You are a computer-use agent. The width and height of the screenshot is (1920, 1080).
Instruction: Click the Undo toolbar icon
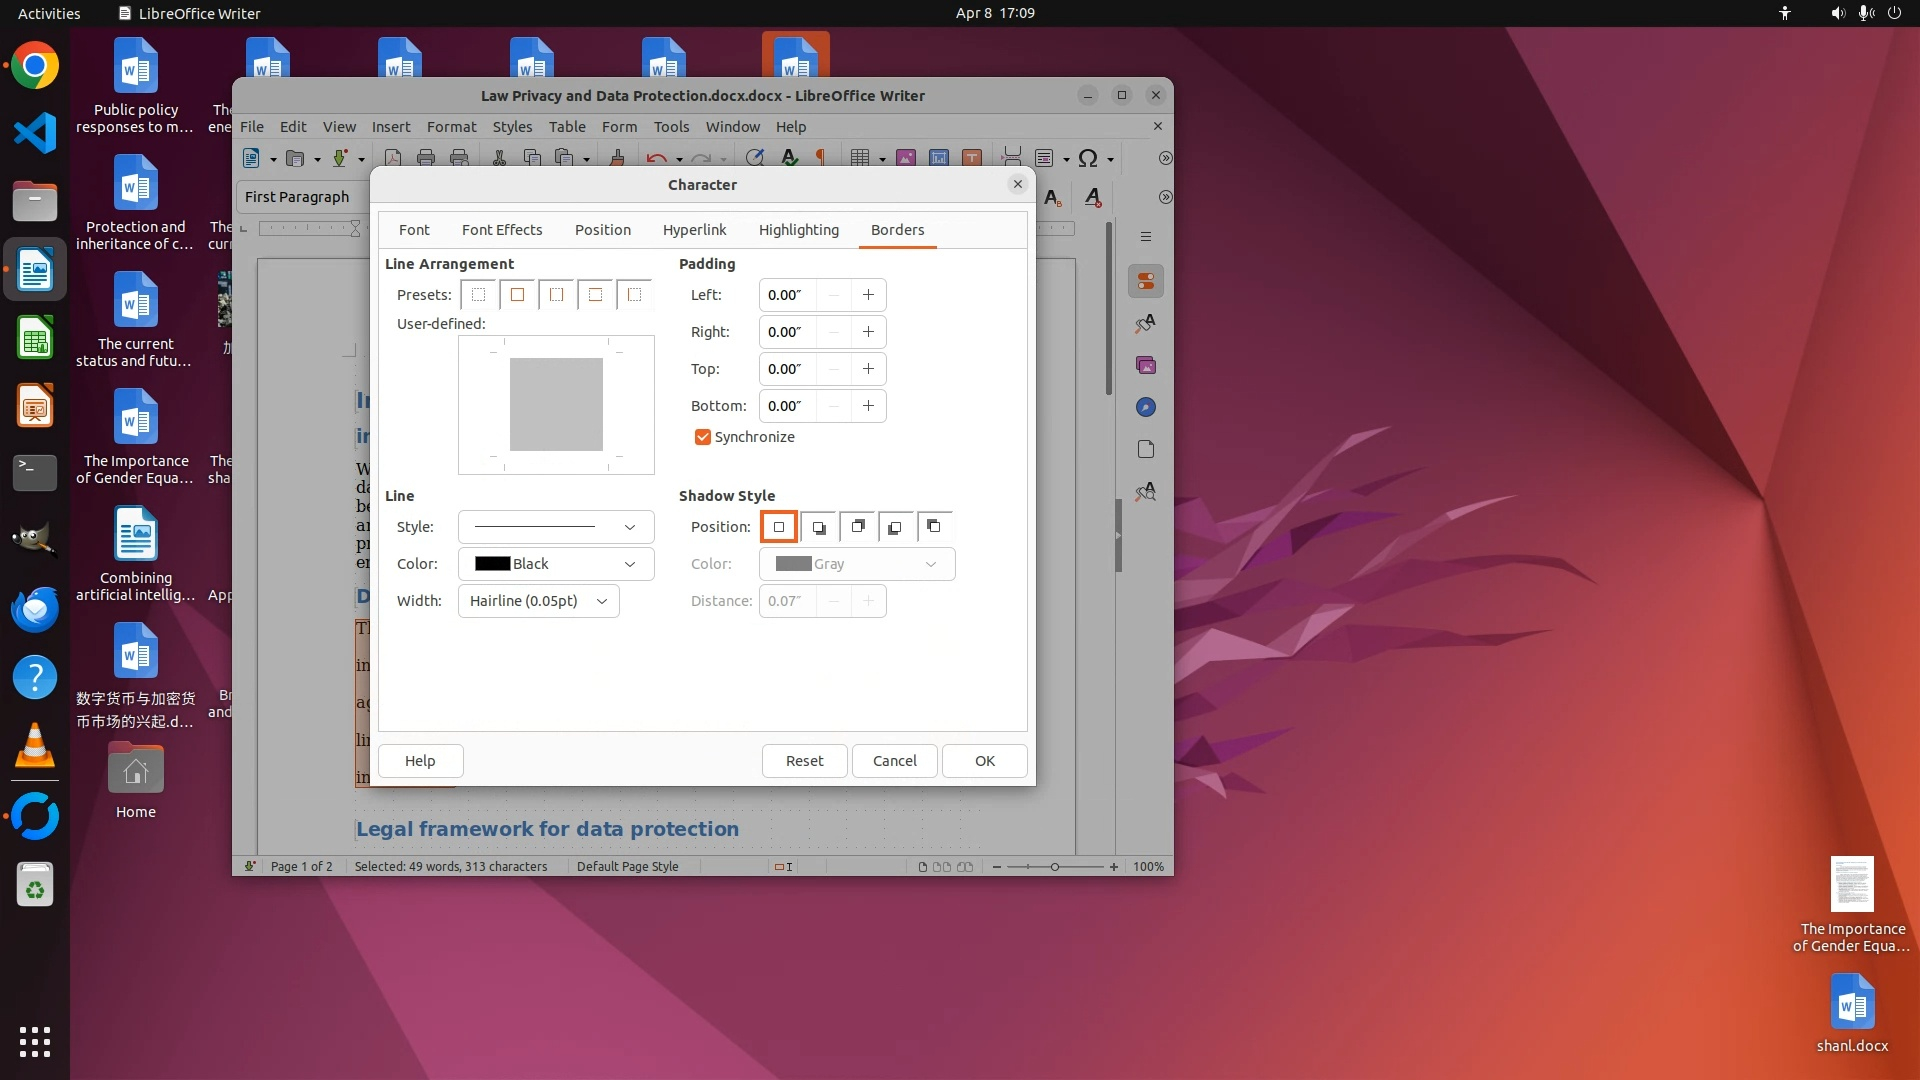[x=656, y=158]
